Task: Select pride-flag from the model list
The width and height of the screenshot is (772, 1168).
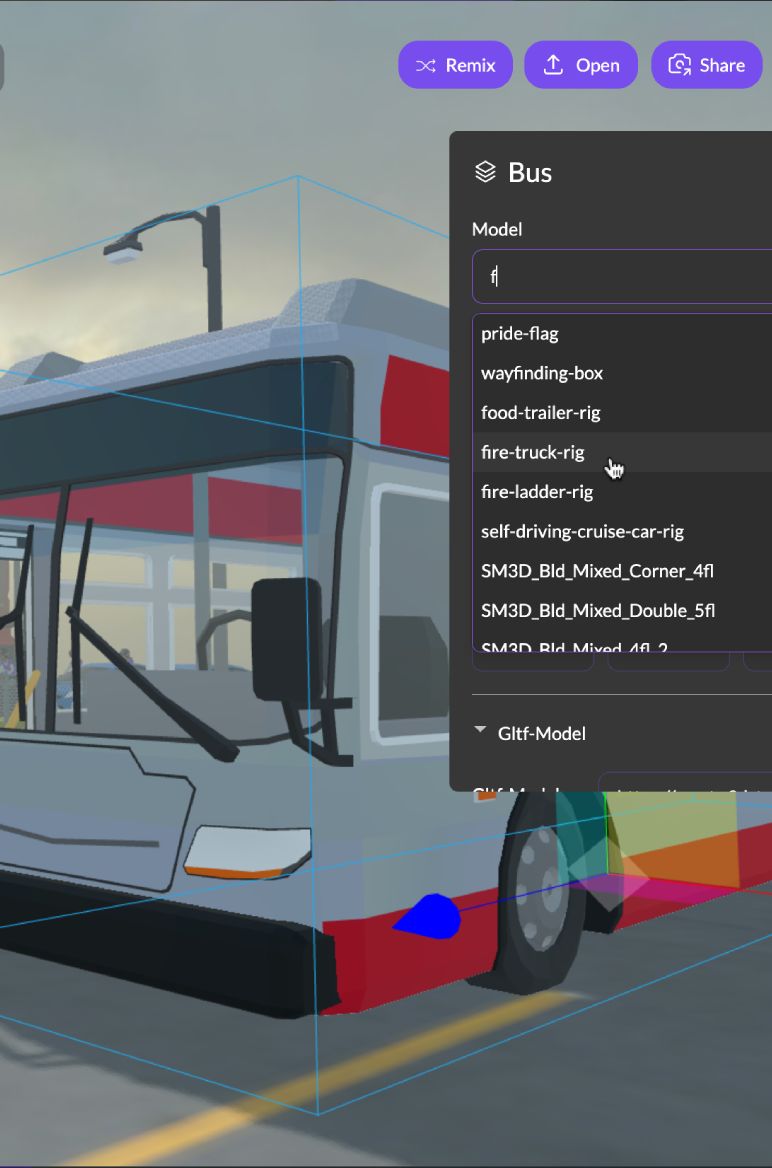Action: coord(520,333)
